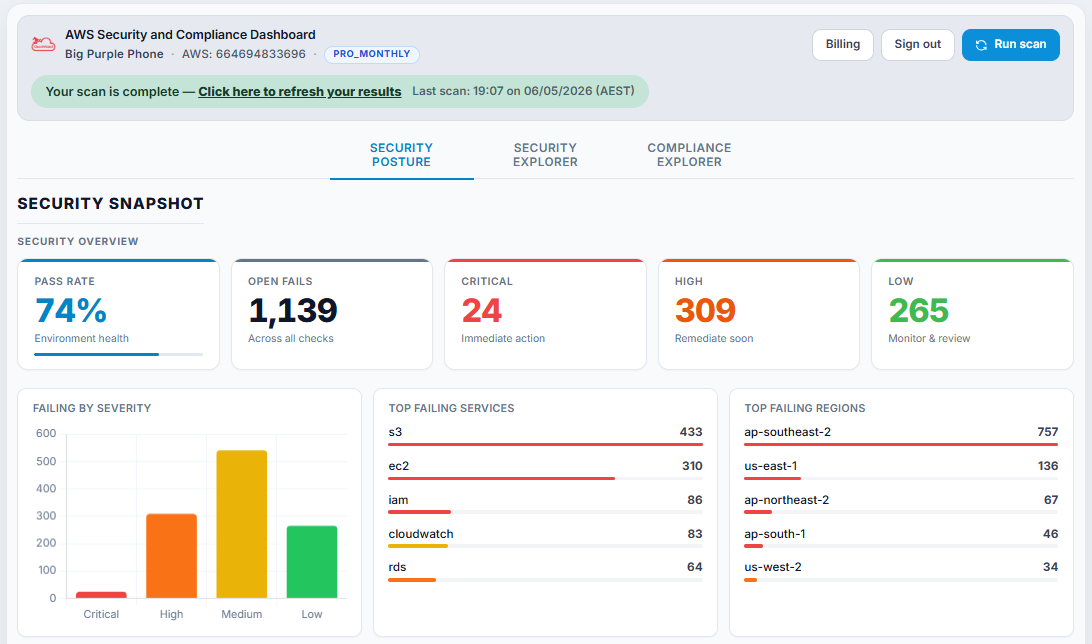The height and width of the screenshot is (644, 1092).
Task: Open the Billing page
Action: pos(843,45)
